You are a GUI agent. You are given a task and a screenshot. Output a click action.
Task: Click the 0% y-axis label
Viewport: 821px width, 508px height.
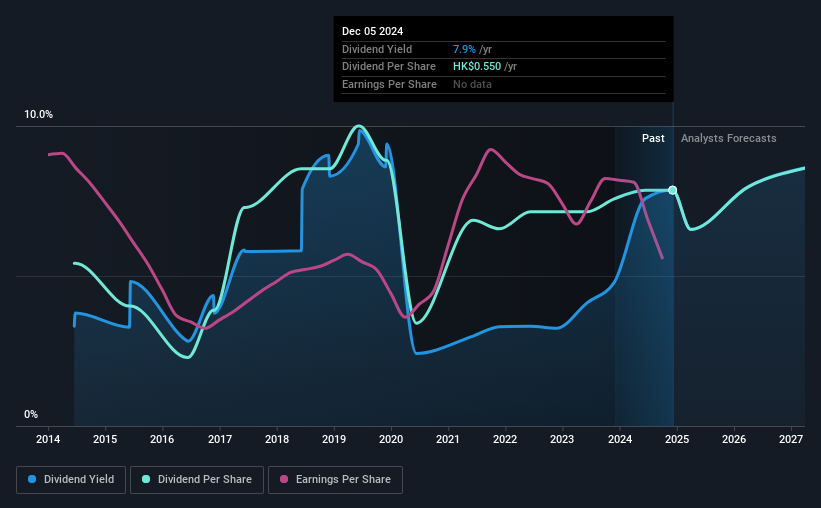(x=31, y=414)
